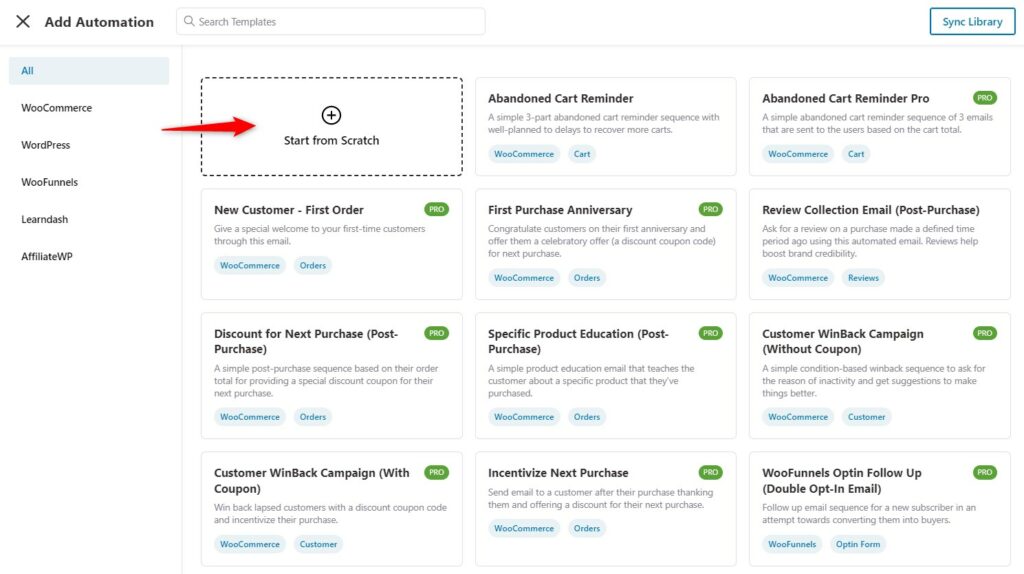This screenshot has height=574, width=1024.
Task: Click Cart tag under Abandoned Cart Reminder
Action: click(x=582, y=154)
